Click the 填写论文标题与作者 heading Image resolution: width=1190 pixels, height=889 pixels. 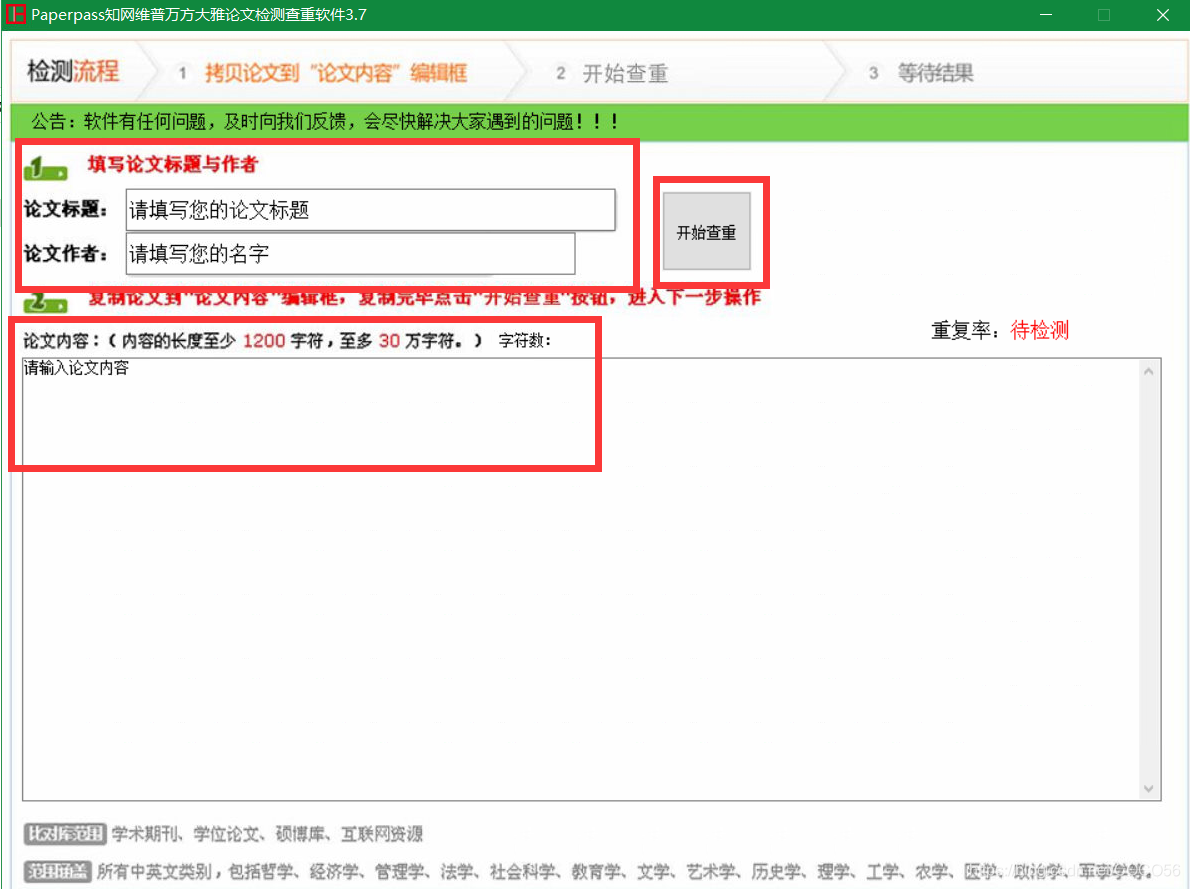click(172, 164)
